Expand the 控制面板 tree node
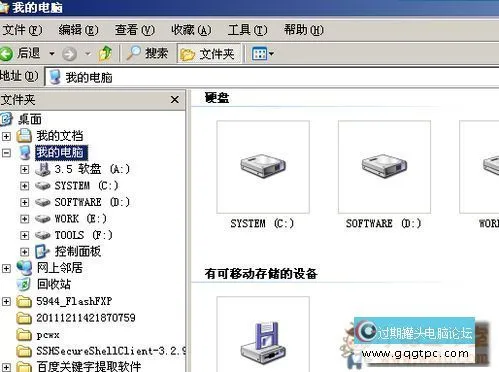 tap(24, 252)
